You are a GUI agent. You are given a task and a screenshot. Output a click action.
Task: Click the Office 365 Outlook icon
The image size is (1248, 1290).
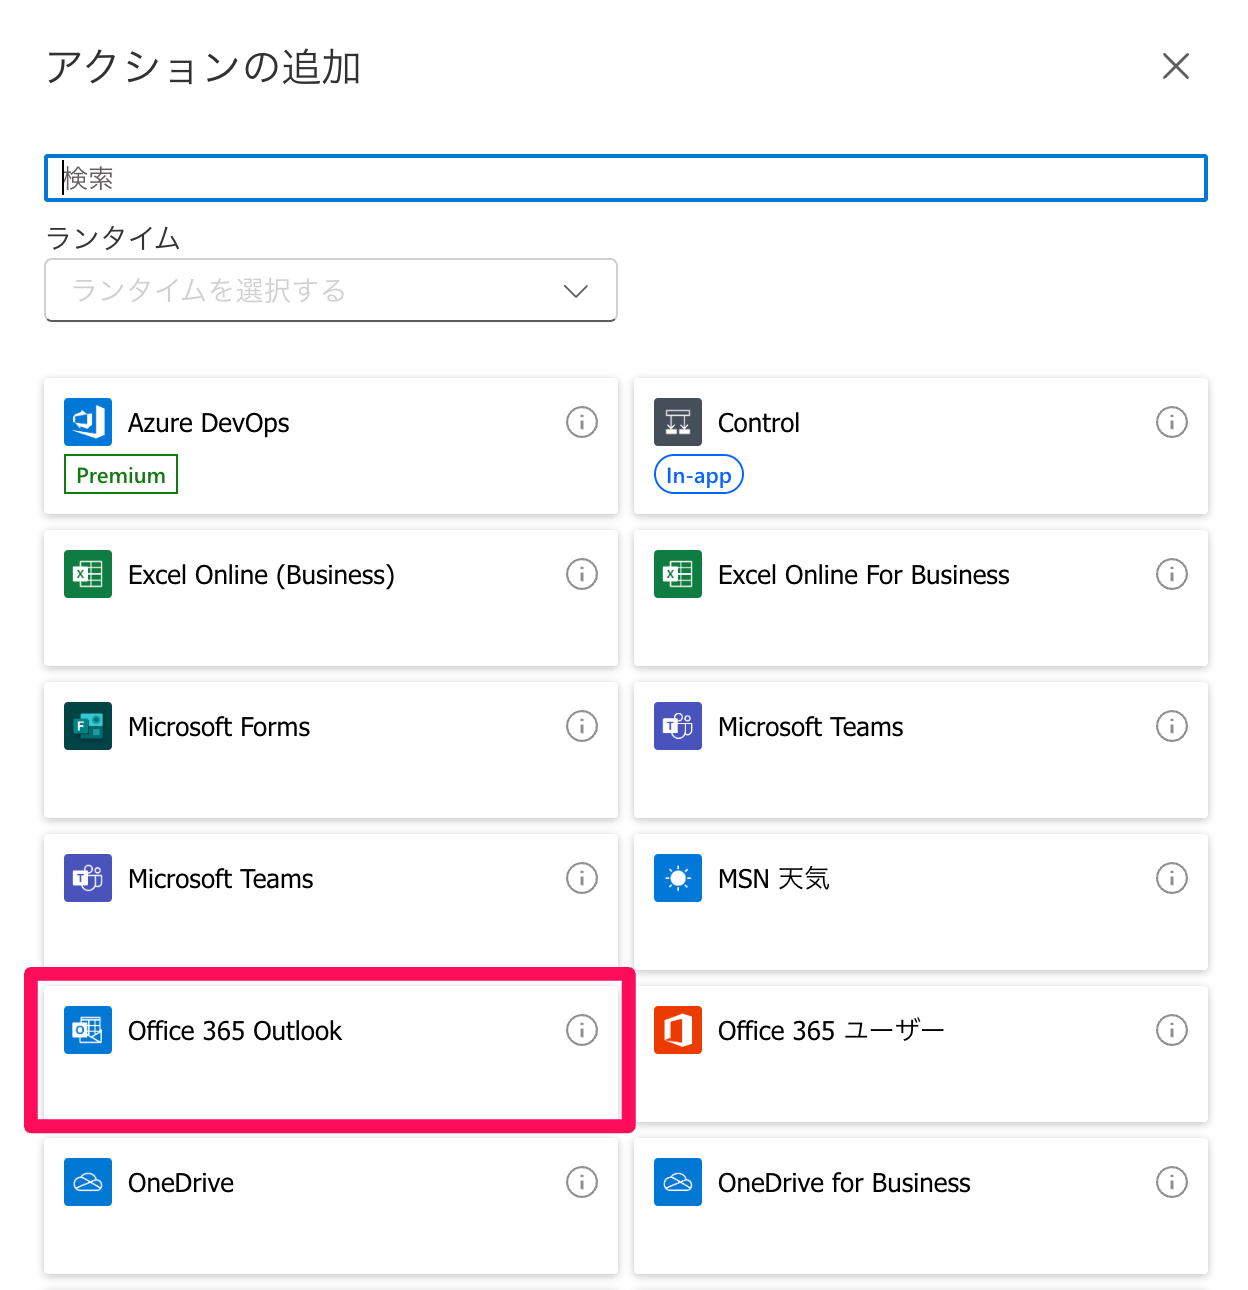88,1030
